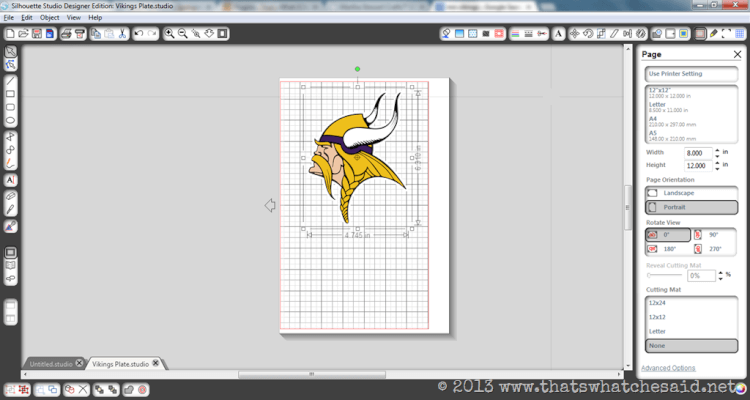Open the Advanced Options link

pos(668,368)
